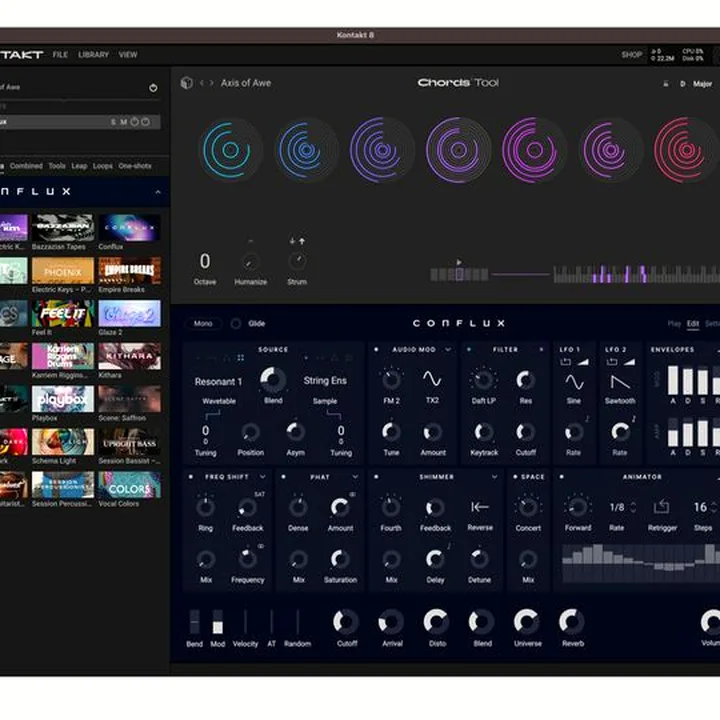
Task: Toggle the Freq Shift section on/off dot
Action: point(191,477)
